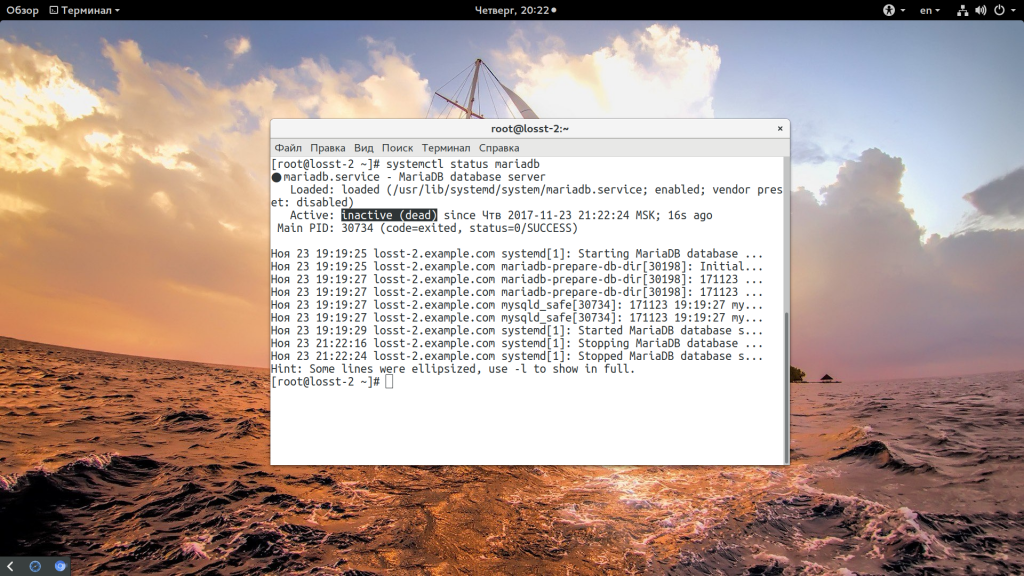Collapse the tray with the left arrow
This screenshot has width=1024, height=576.
tap(10, 566)
